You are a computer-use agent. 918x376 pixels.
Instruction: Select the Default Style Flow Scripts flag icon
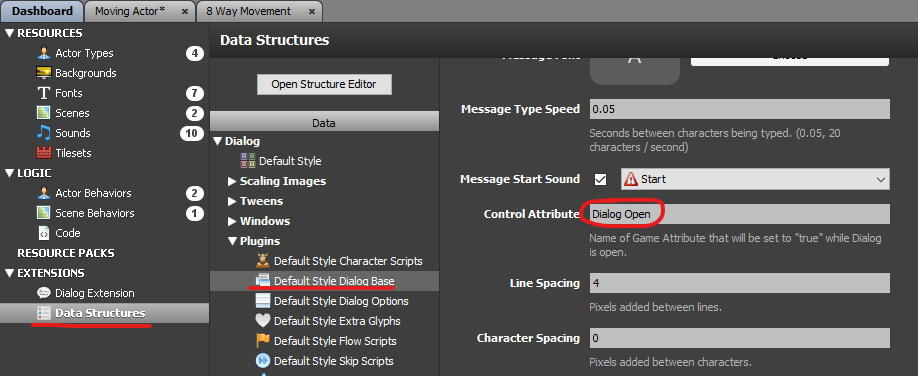[263, 341]
